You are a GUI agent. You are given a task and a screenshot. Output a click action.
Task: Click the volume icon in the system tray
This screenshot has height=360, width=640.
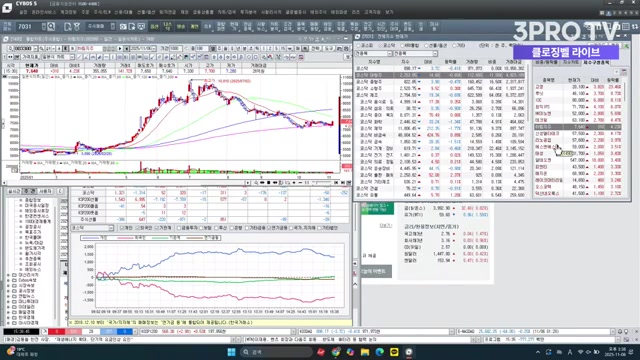click(x=589, y=352)
